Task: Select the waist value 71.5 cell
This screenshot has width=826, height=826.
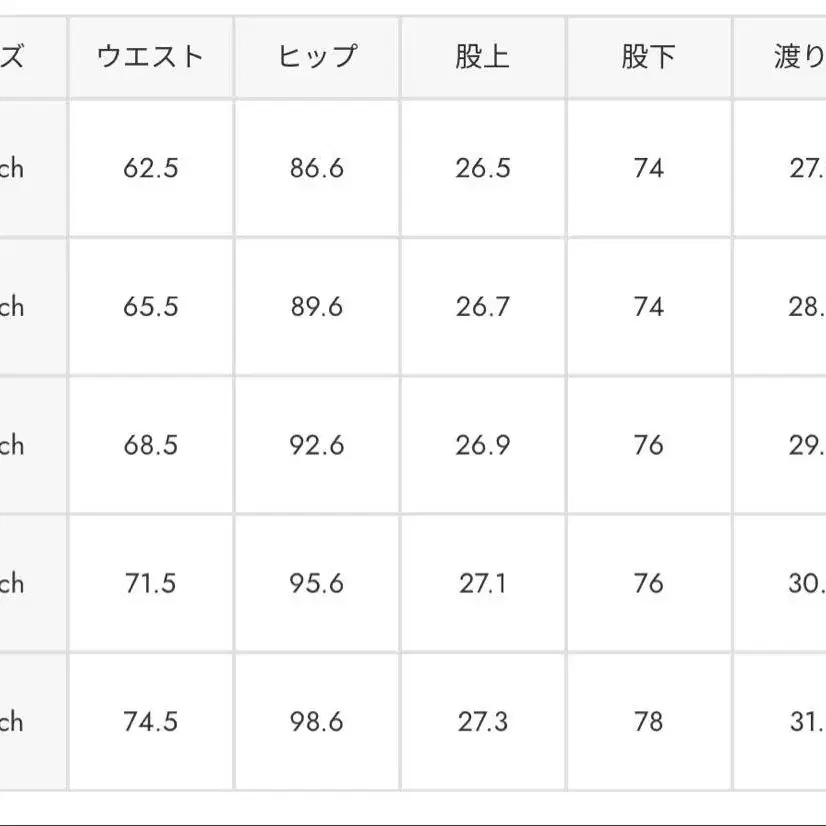Action: click(150, 583)
